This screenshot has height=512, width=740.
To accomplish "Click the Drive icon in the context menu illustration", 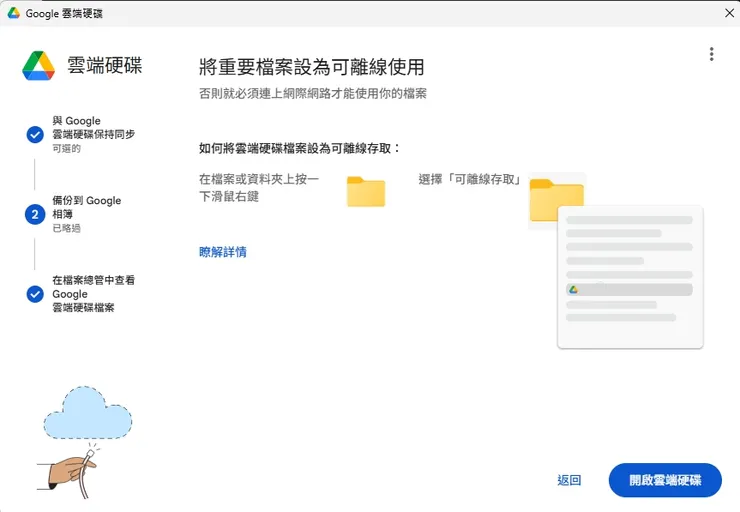I will [573, 289].
